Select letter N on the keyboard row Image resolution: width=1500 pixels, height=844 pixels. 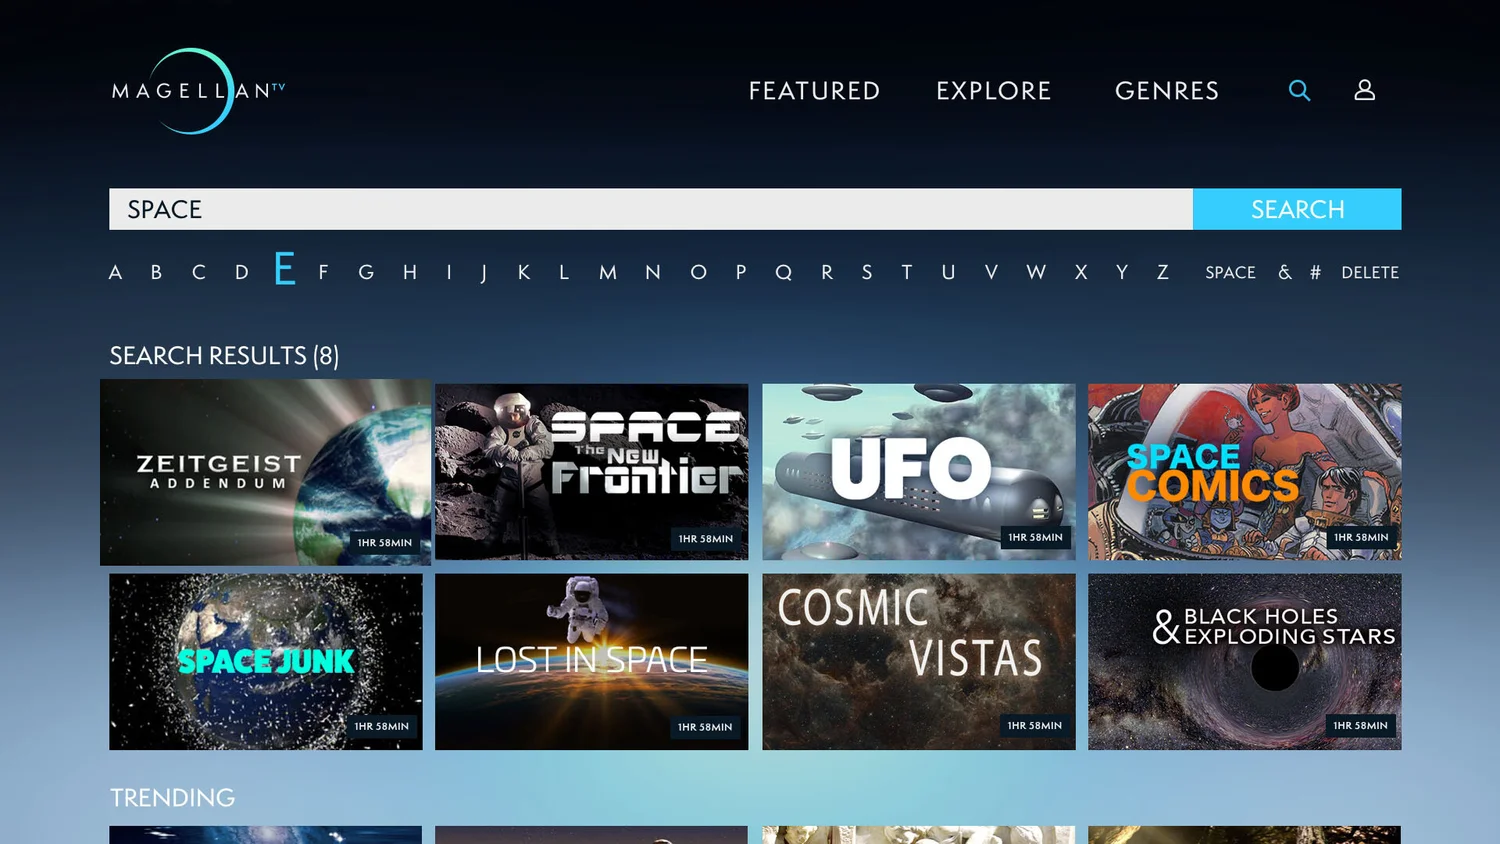click(x=653, y=272)
